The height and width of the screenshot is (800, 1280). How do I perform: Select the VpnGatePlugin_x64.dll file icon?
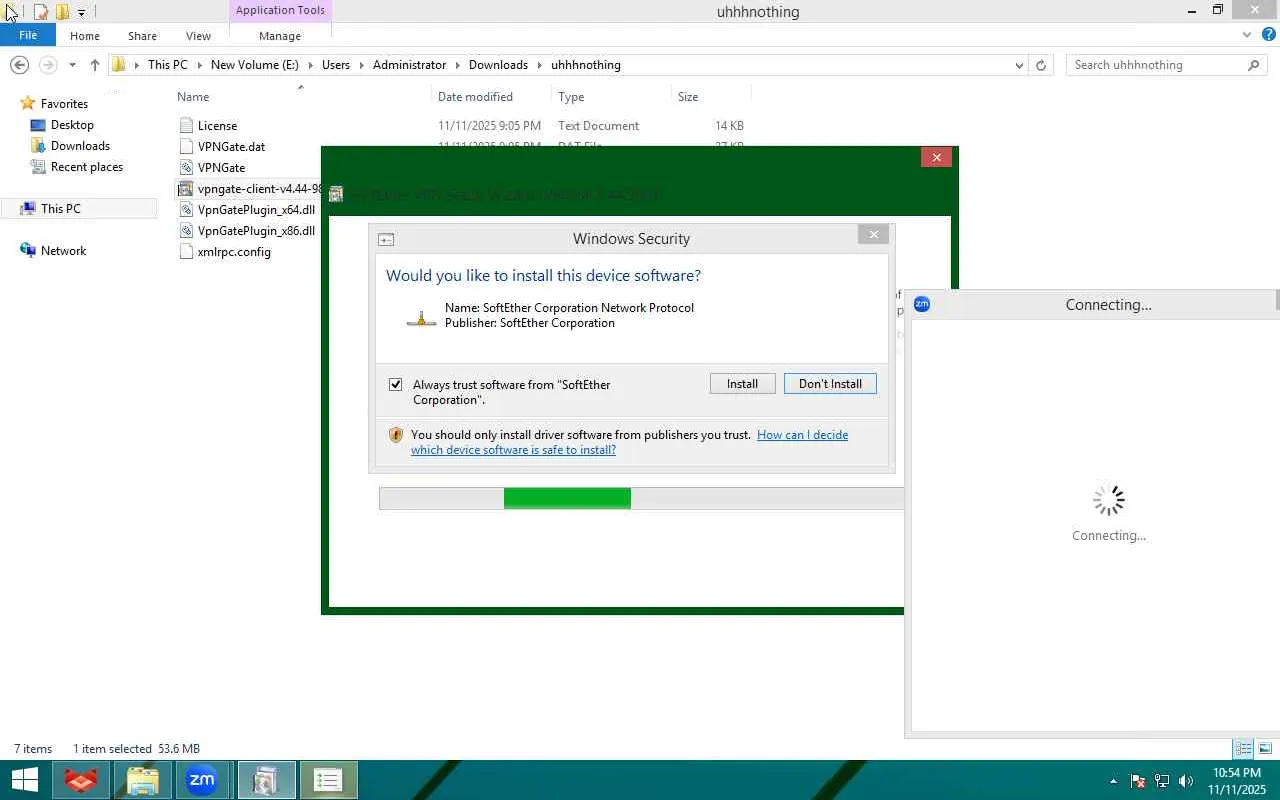[x=185, y=210]
